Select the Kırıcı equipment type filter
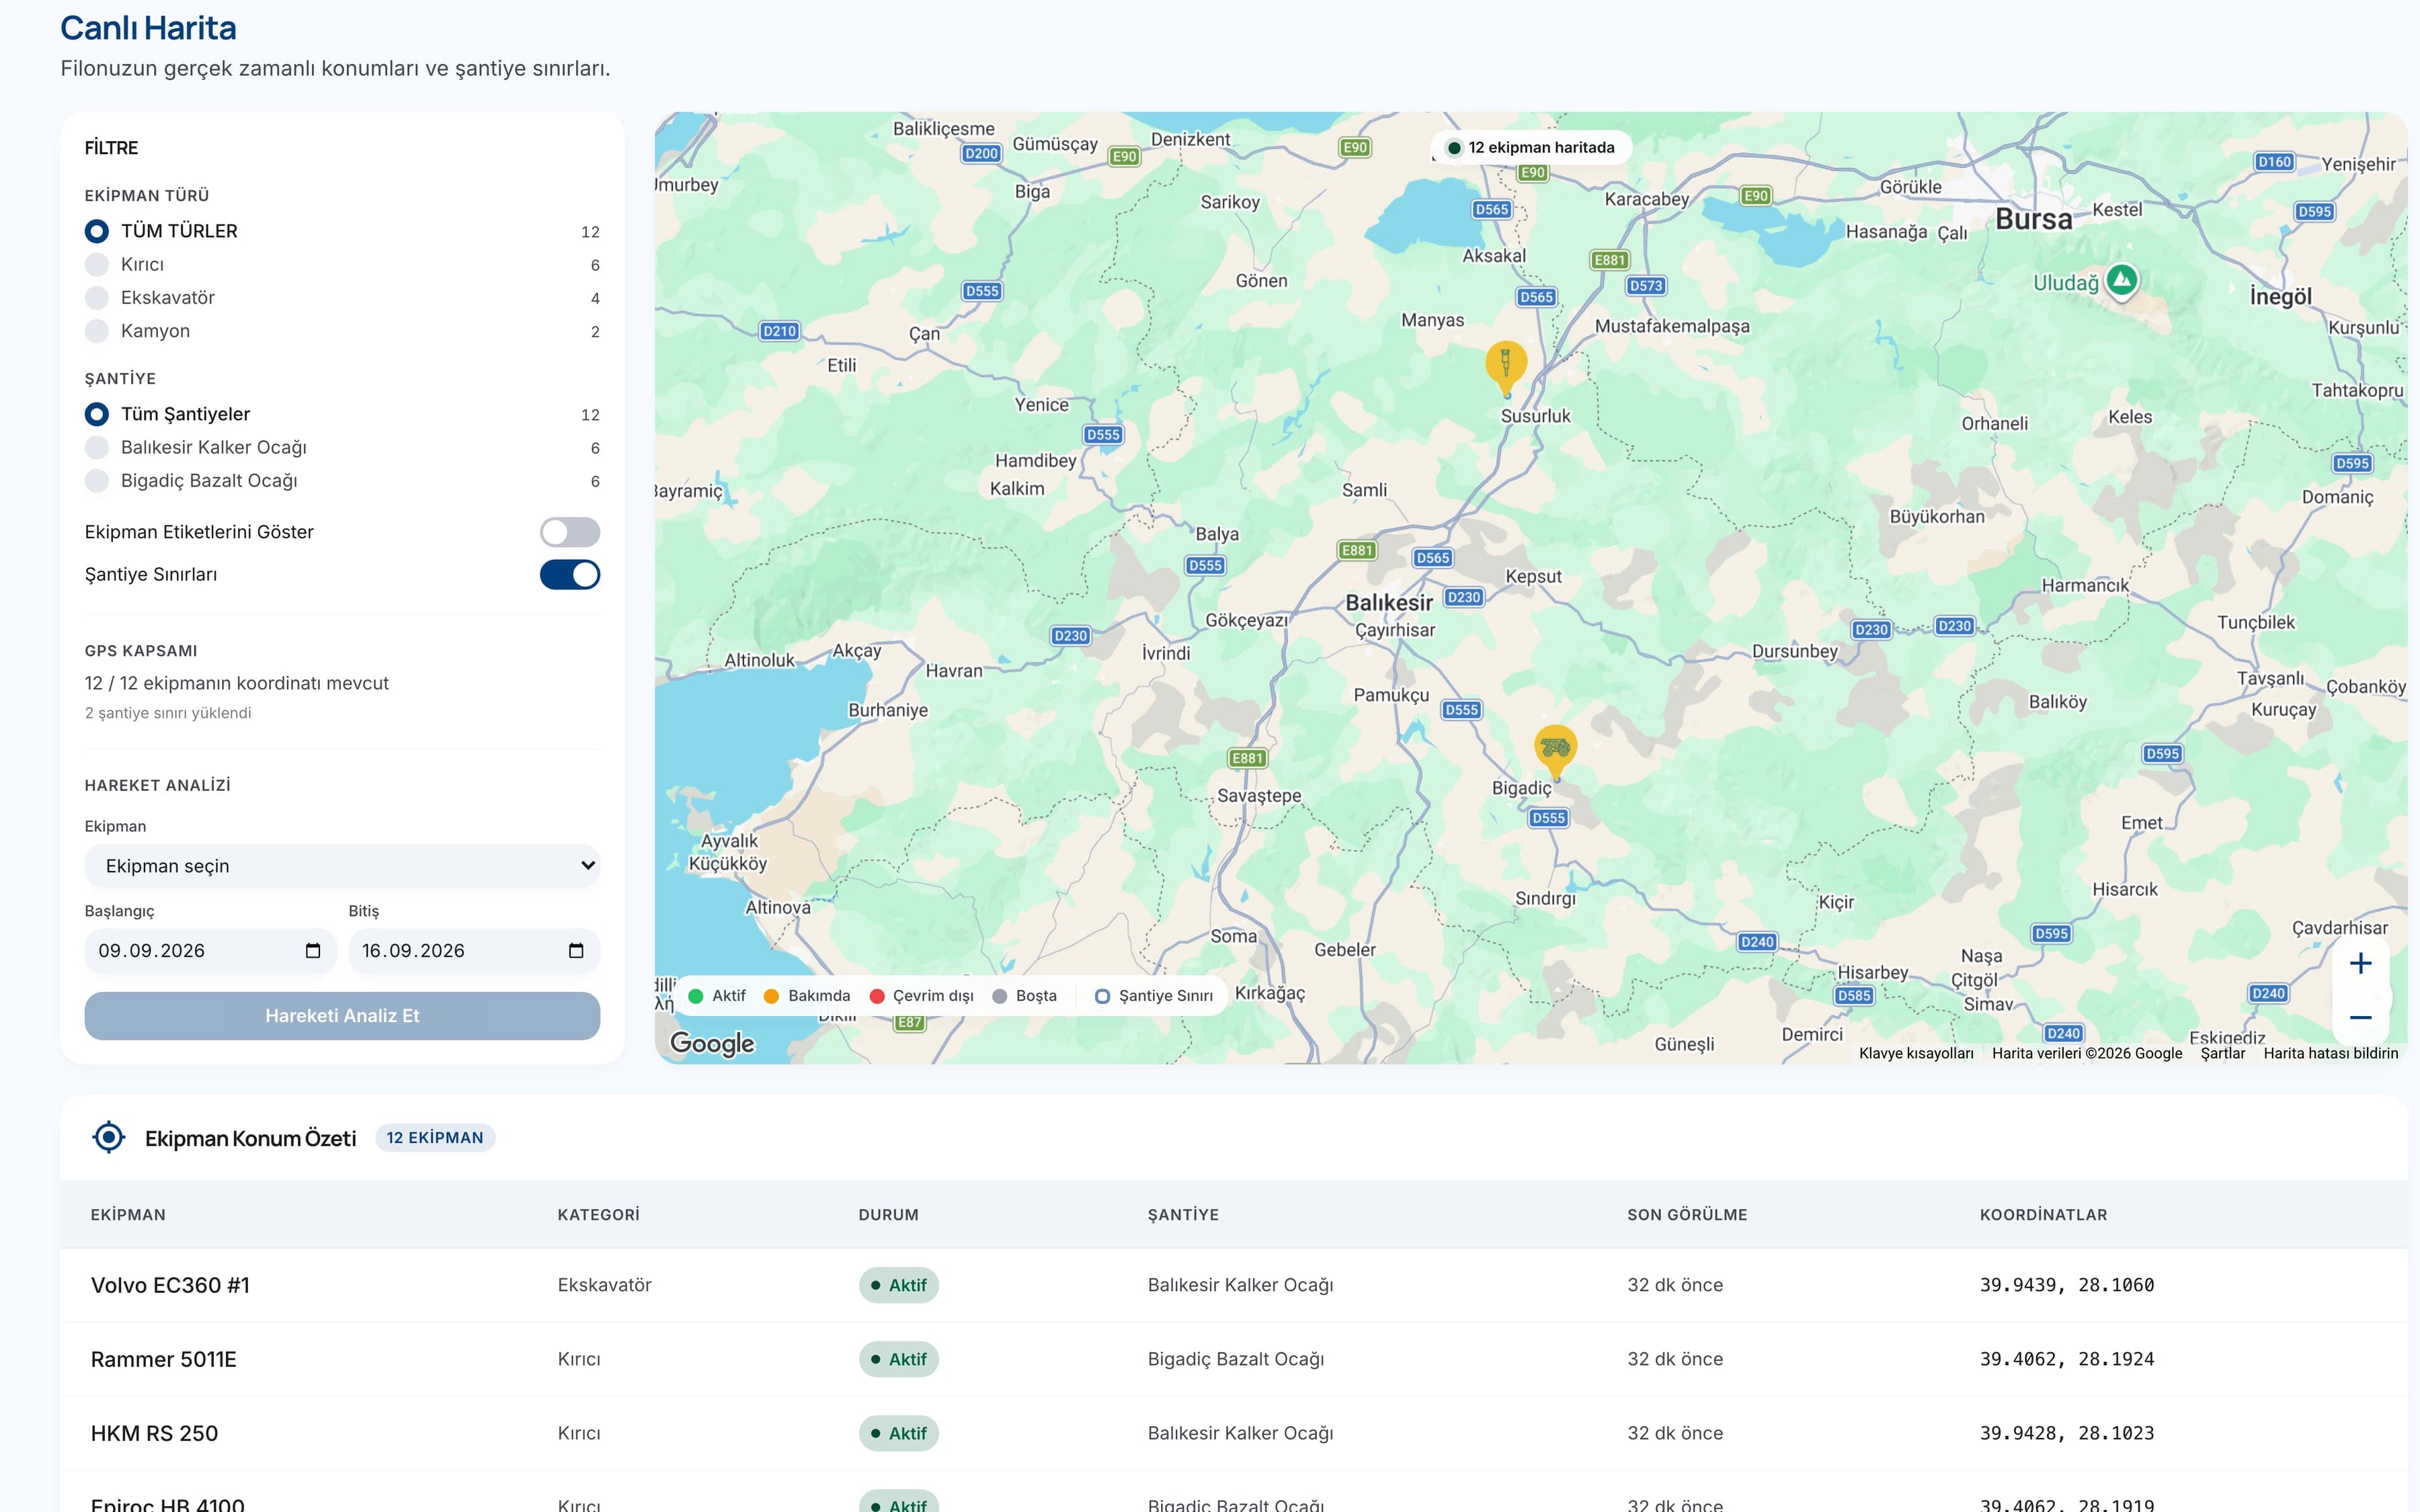The image size is (2420, 1512). [97, 265]
